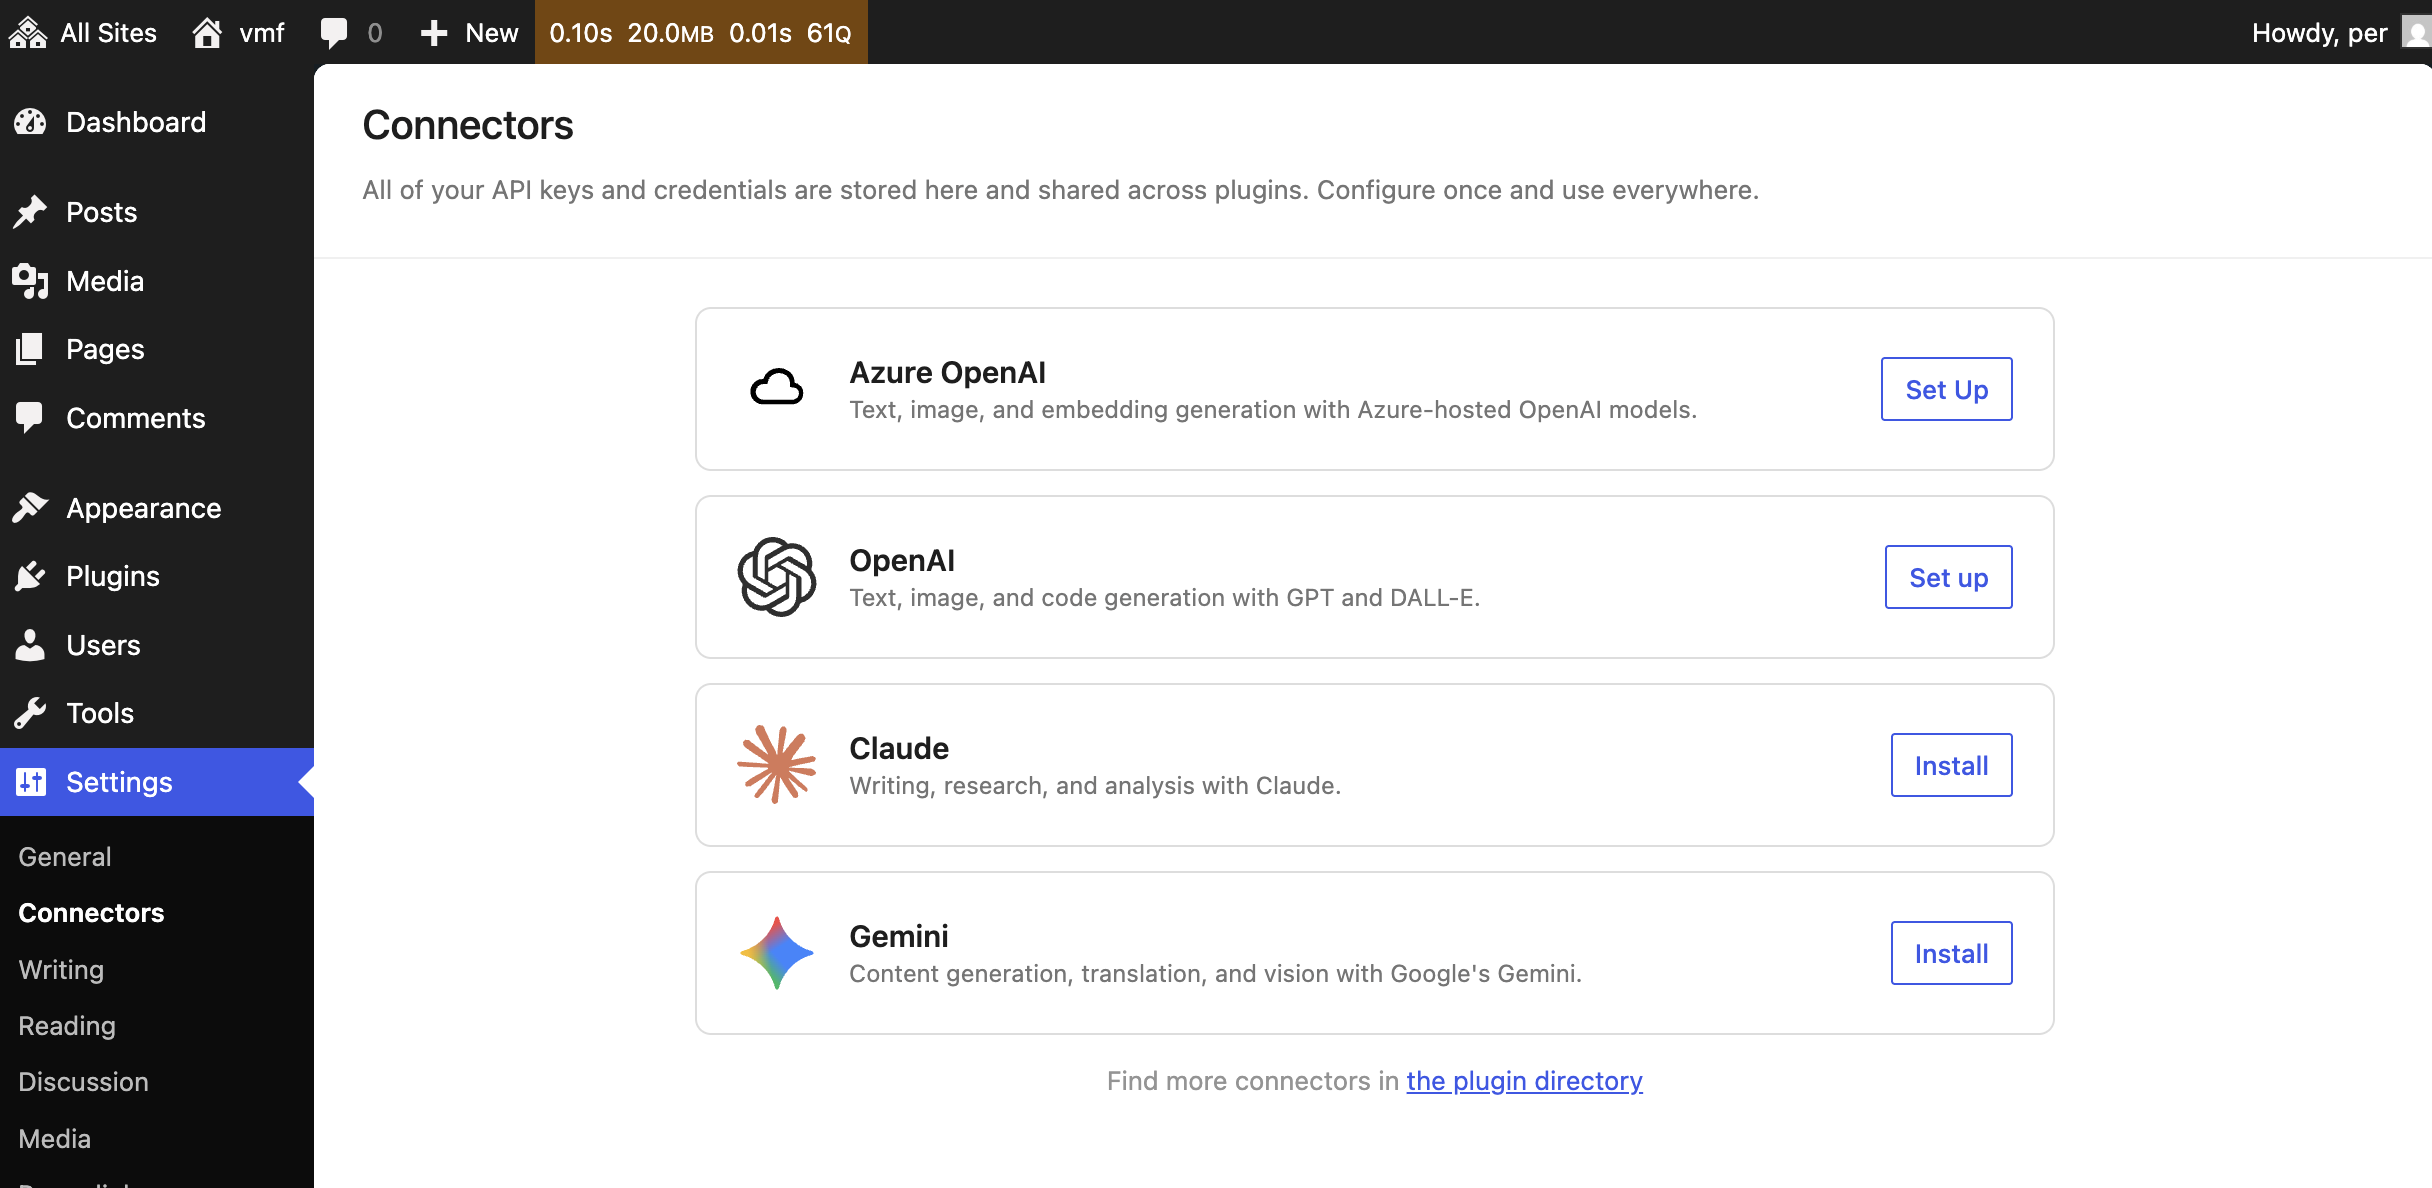Click the Appearance icon in sidebar
Image resolution: width=2432 pixels, height=1188 pixels.
coord(31,507)
